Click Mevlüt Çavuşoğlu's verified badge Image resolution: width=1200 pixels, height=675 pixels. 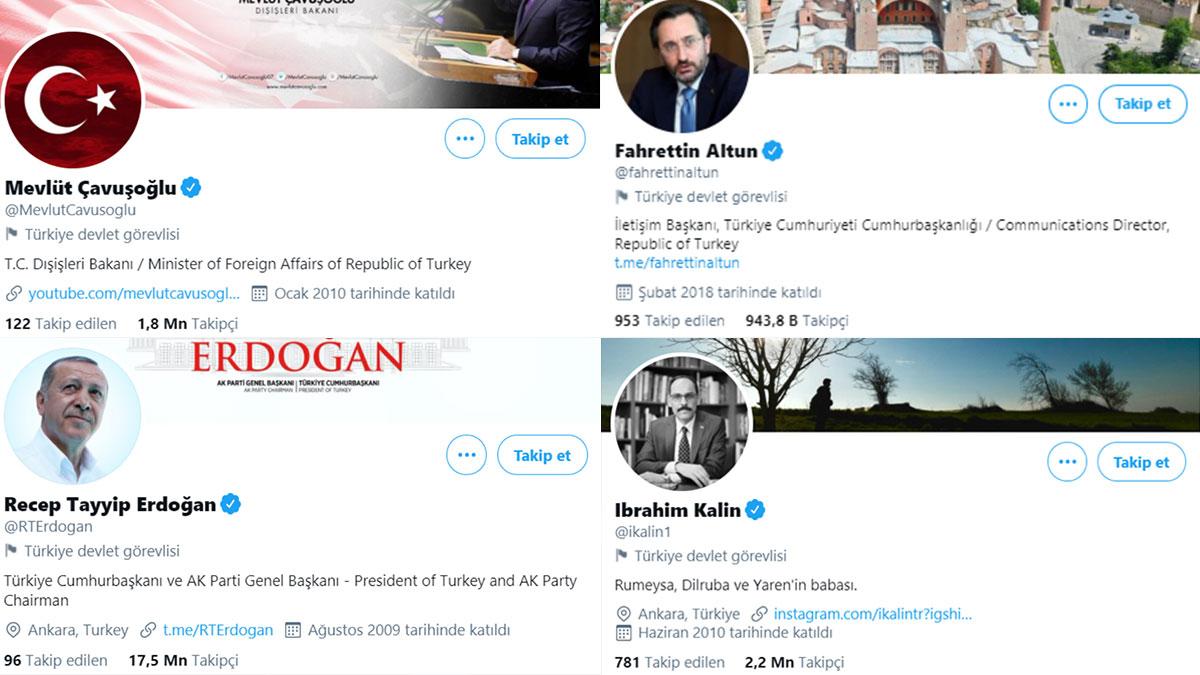[x=191, y=187]
